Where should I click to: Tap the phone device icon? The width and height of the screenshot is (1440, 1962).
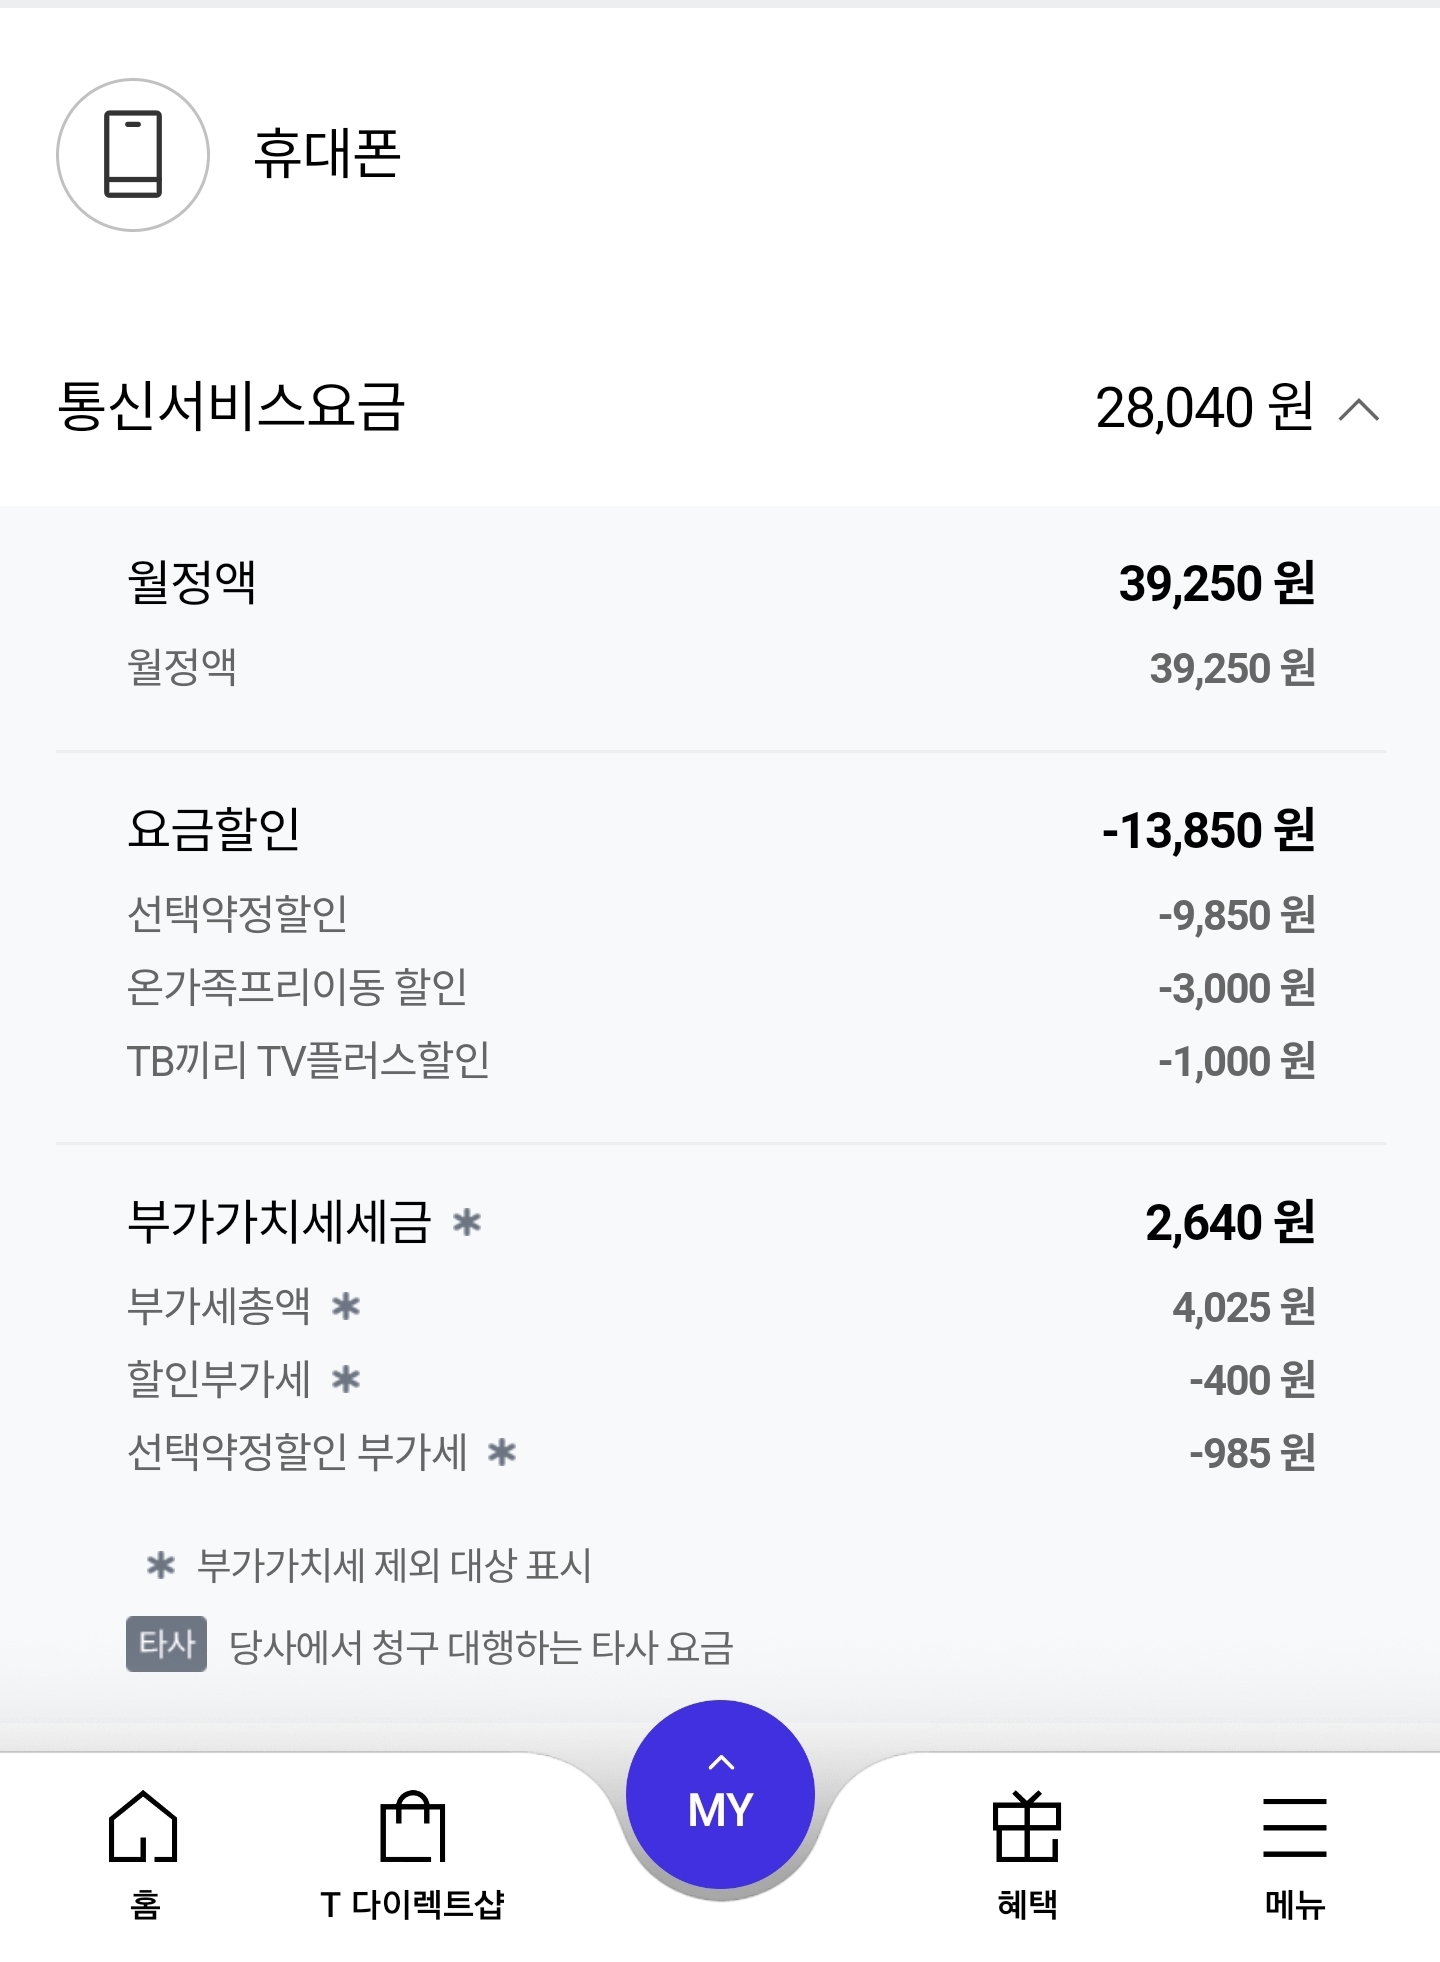click(133, 155)
